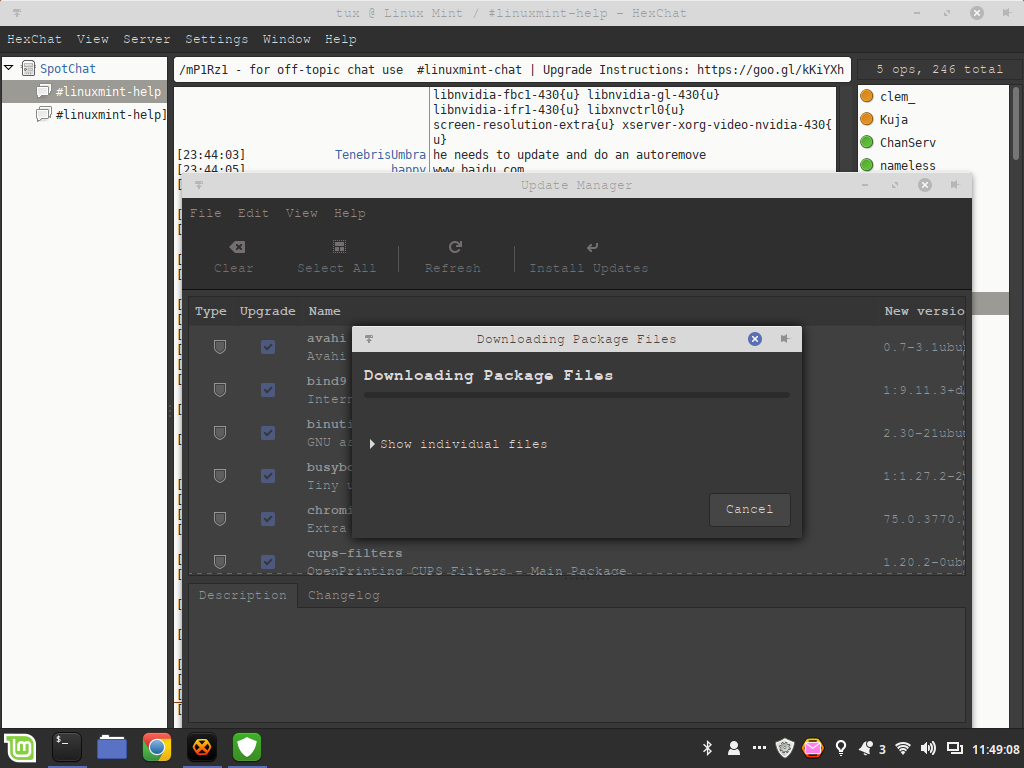Click the shield type icon for cups-filters row
The height and width of the screenshot is (768, 1024).
click(x=220, y=562)
